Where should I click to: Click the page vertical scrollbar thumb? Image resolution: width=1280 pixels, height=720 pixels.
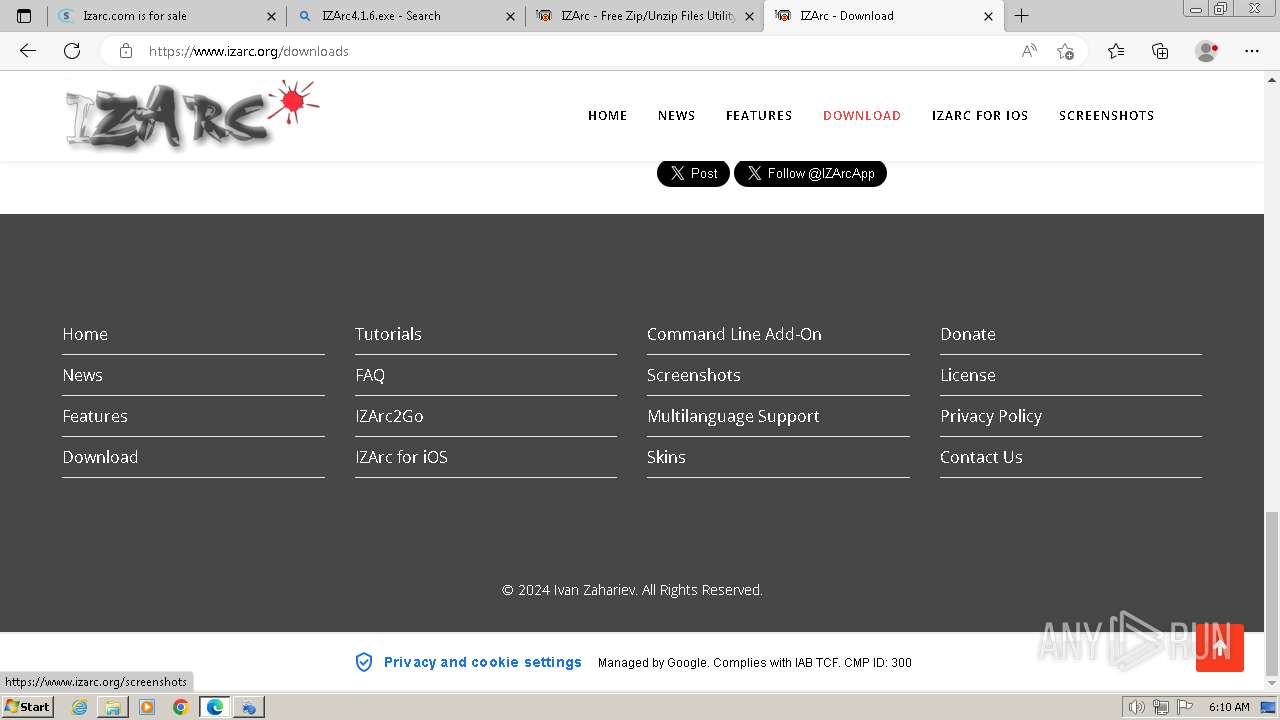click(x=1272, y=593)
